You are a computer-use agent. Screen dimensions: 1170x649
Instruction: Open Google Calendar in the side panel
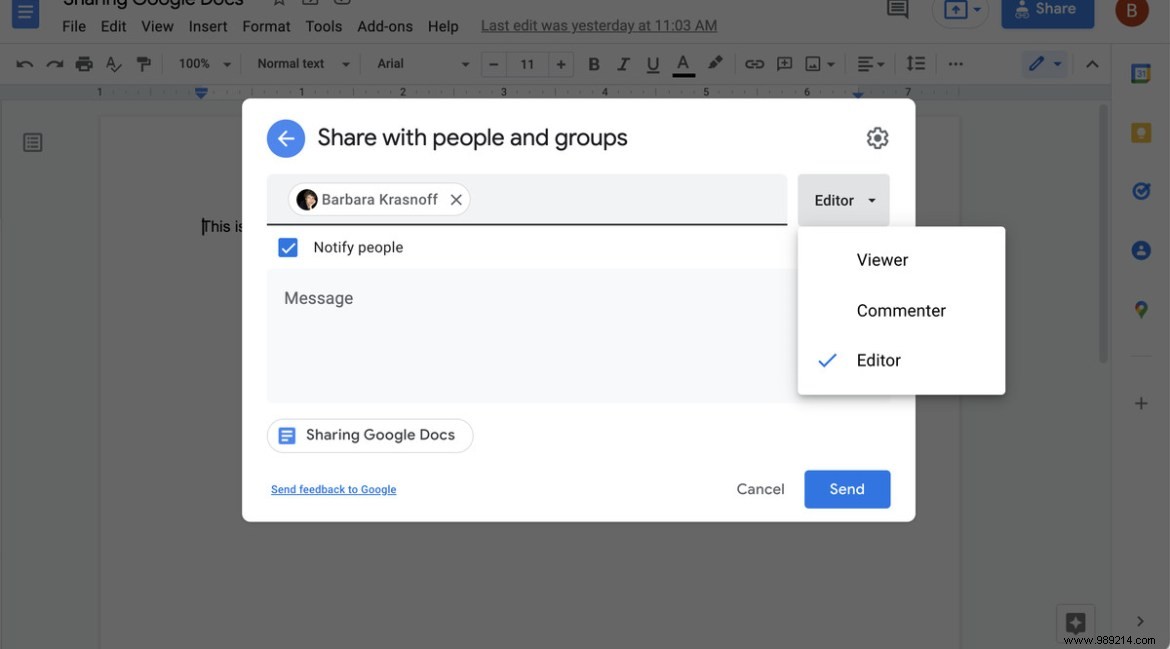(1141, 73)
